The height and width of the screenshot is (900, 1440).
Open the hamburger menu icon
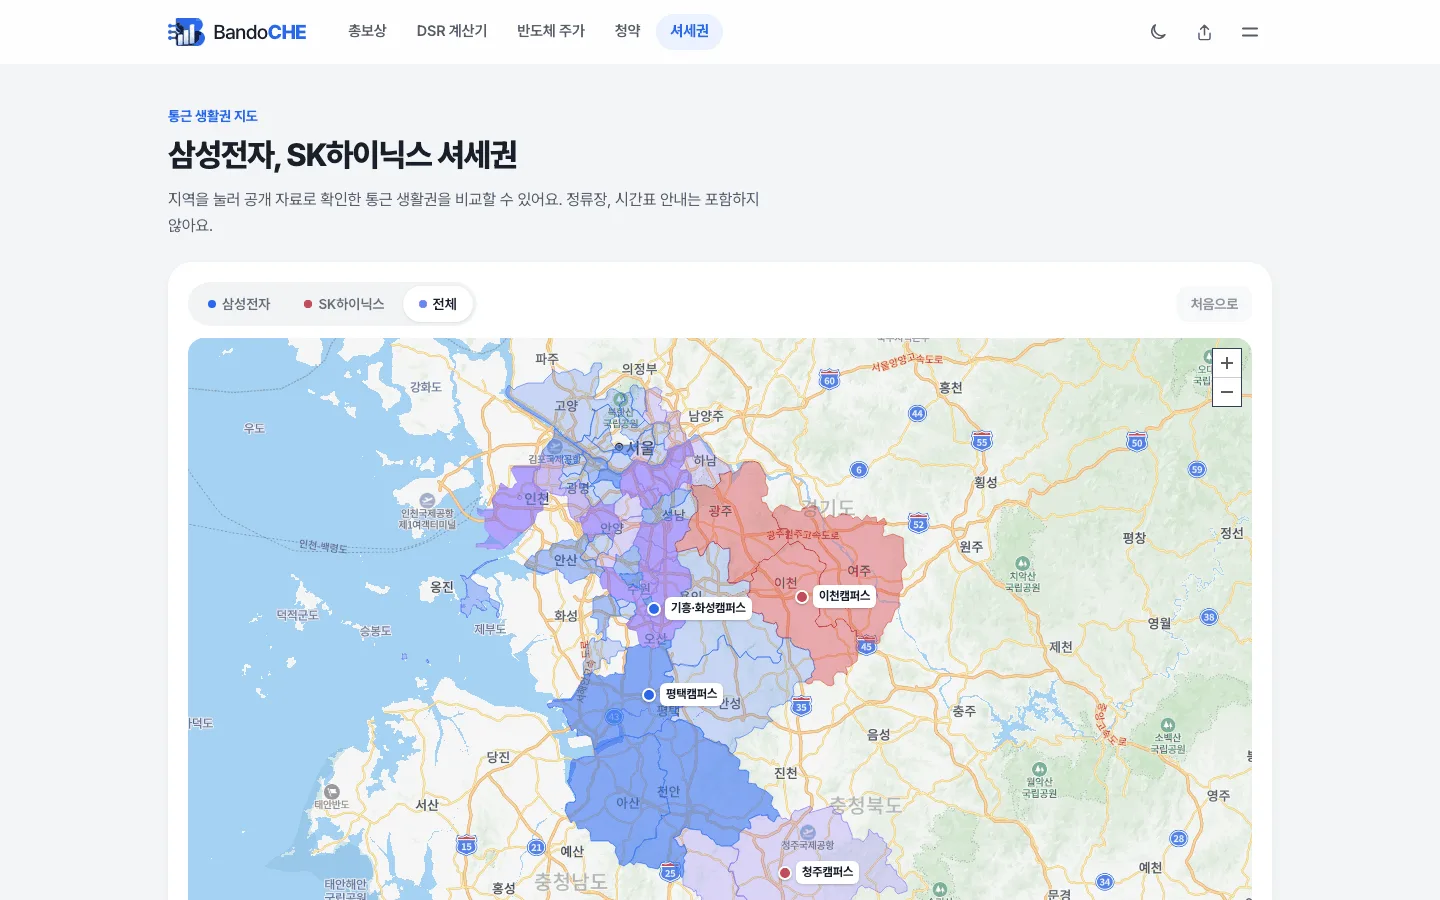1250,32
